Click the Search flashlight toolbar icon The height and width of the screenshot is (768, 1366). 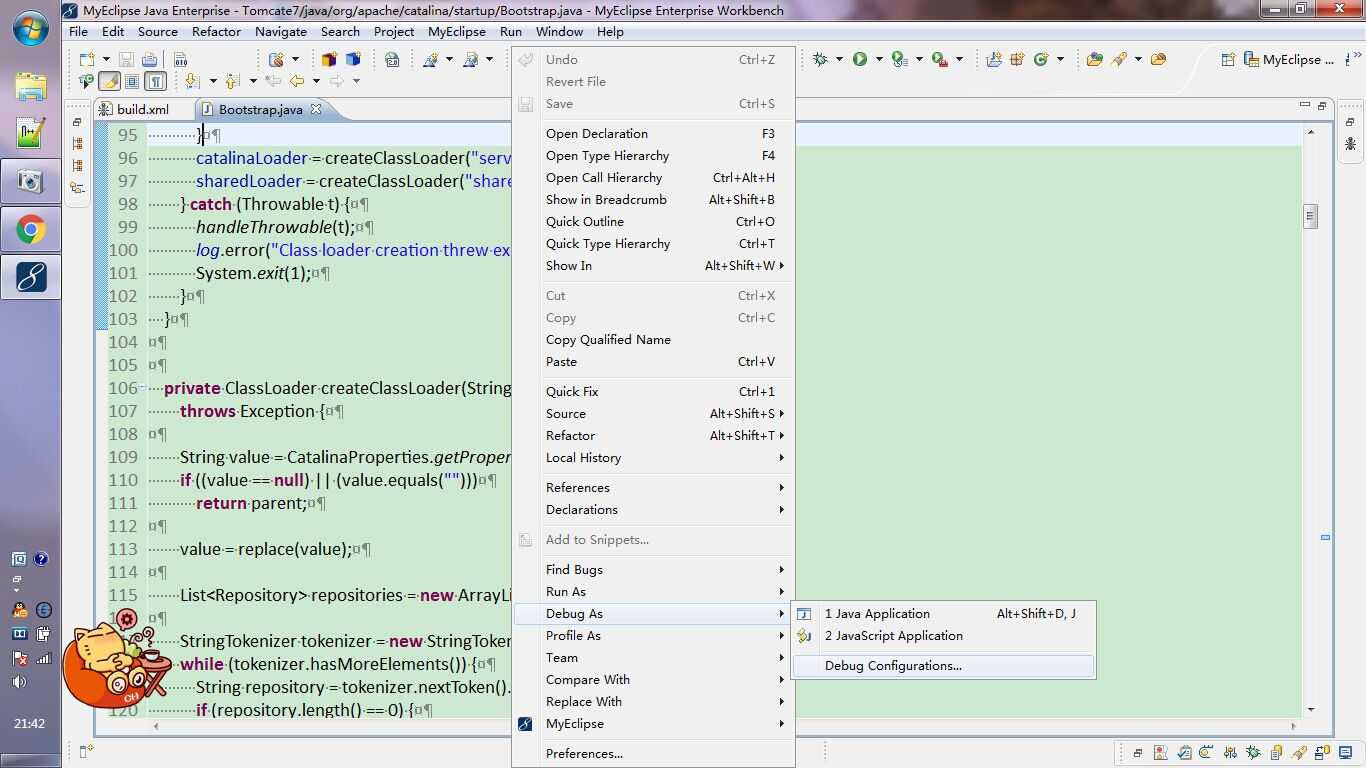tap(1119, 60)
